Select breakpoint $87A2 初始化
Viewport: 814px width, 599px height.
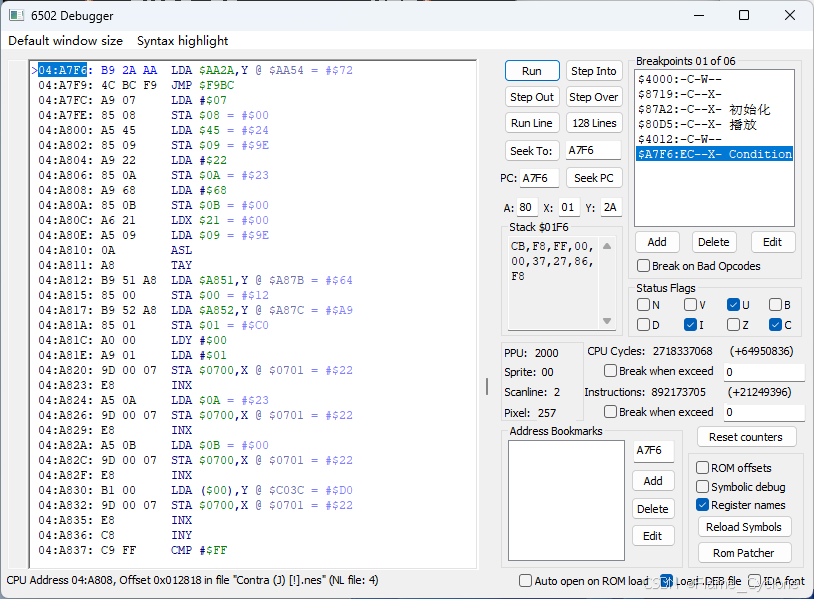coord(714,109)
